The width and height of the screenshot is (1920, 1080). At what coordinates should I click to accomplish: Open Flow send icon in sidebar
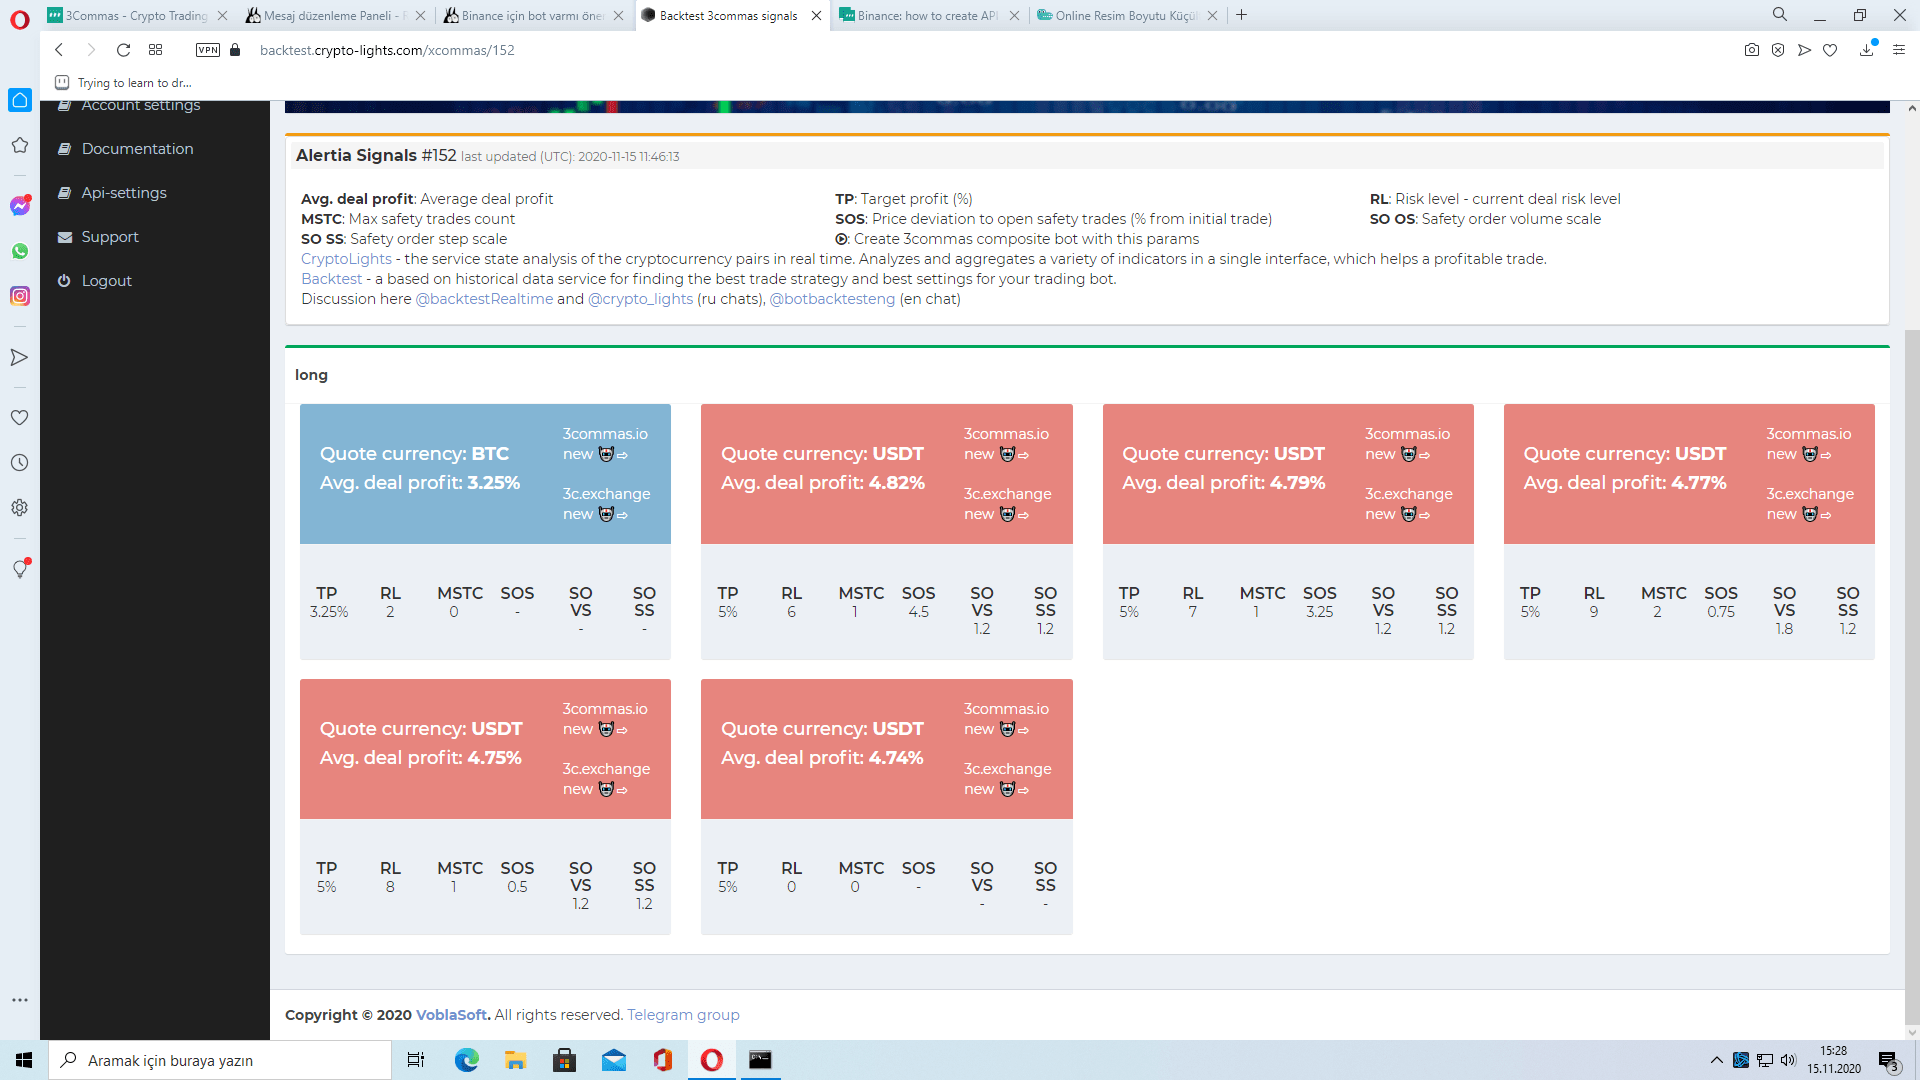tap(19, 357)
